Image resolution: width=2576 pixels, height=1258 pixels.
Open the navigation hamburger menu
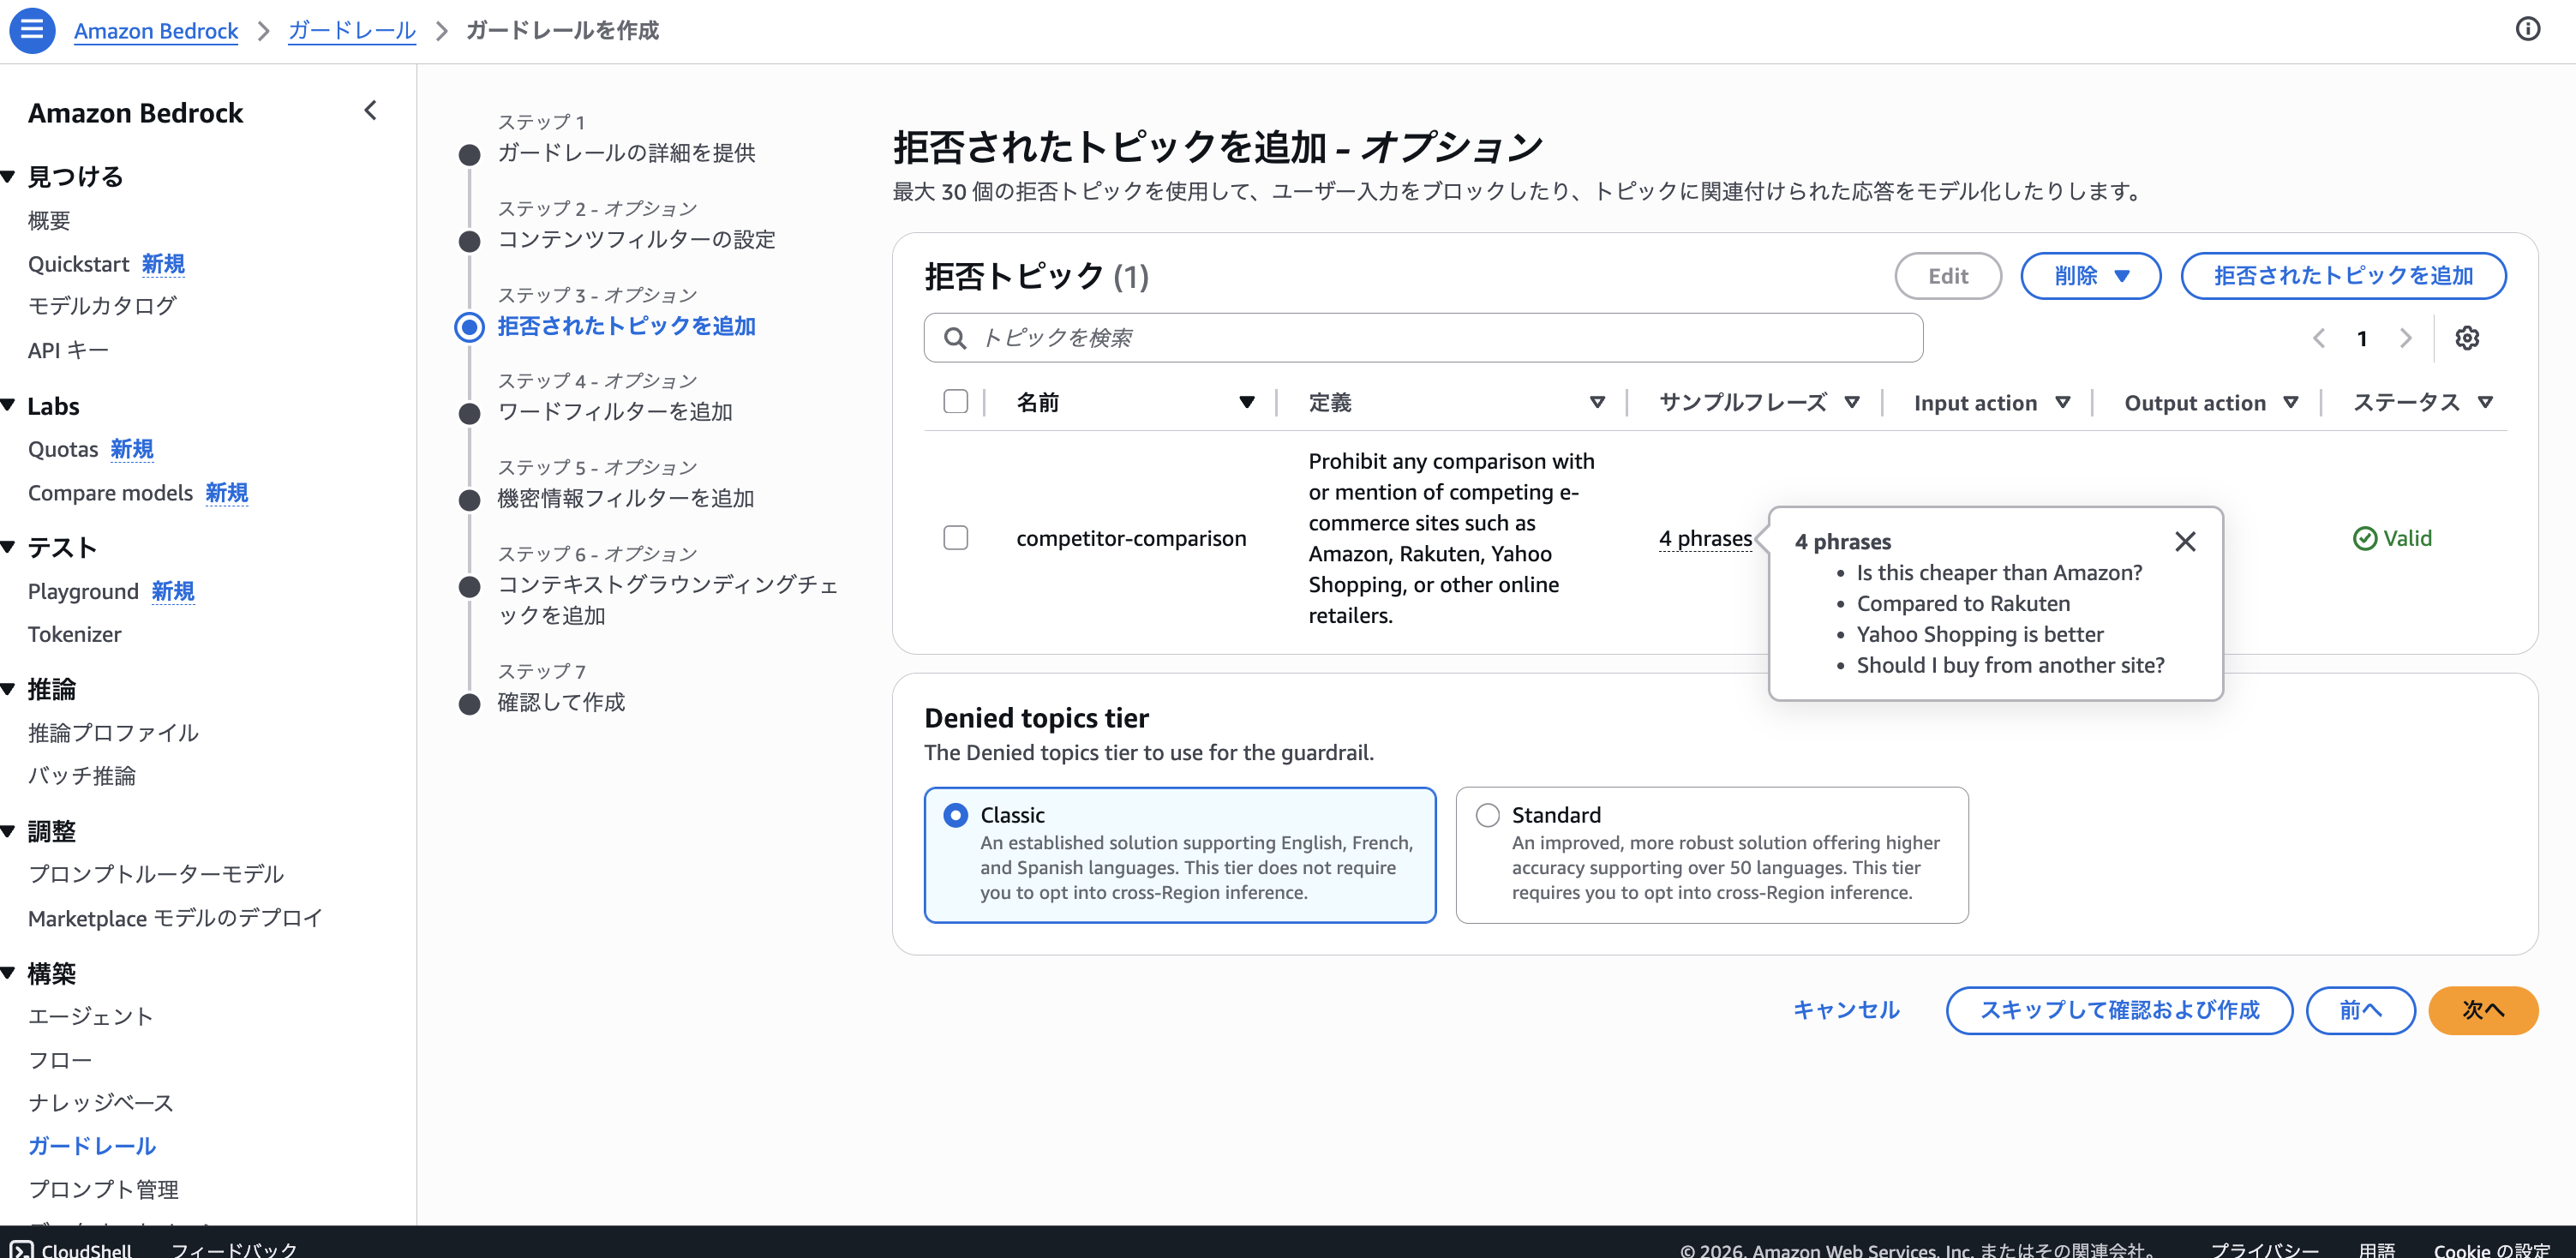[32, 30]
